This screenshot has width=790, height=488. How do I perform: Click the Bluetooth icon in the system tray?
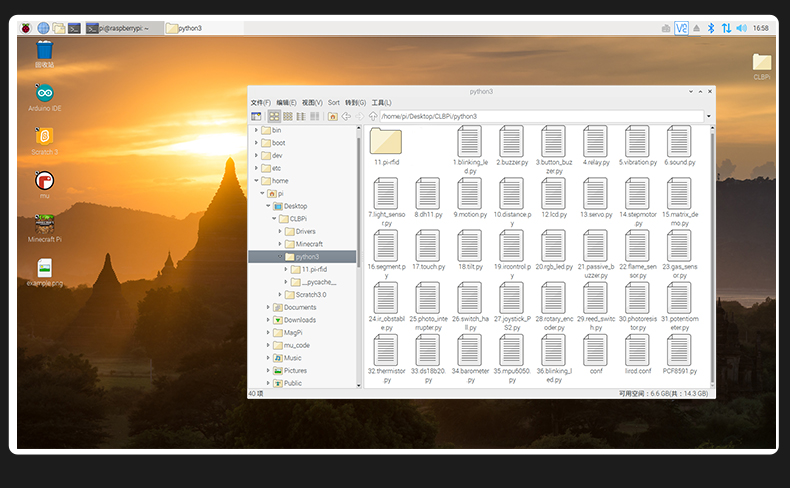[711, 28]
